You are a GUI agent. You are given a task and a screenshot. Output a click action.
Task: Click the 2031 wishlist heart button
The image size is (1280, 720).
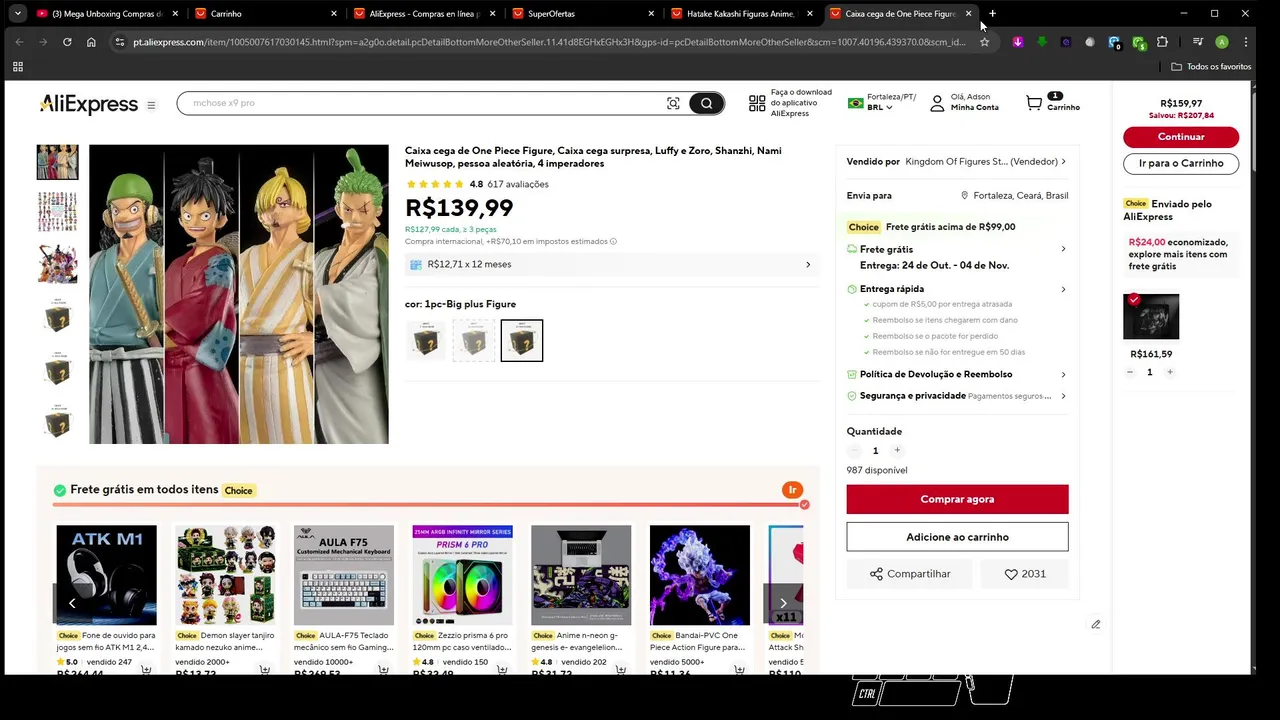click(1025, 574)
